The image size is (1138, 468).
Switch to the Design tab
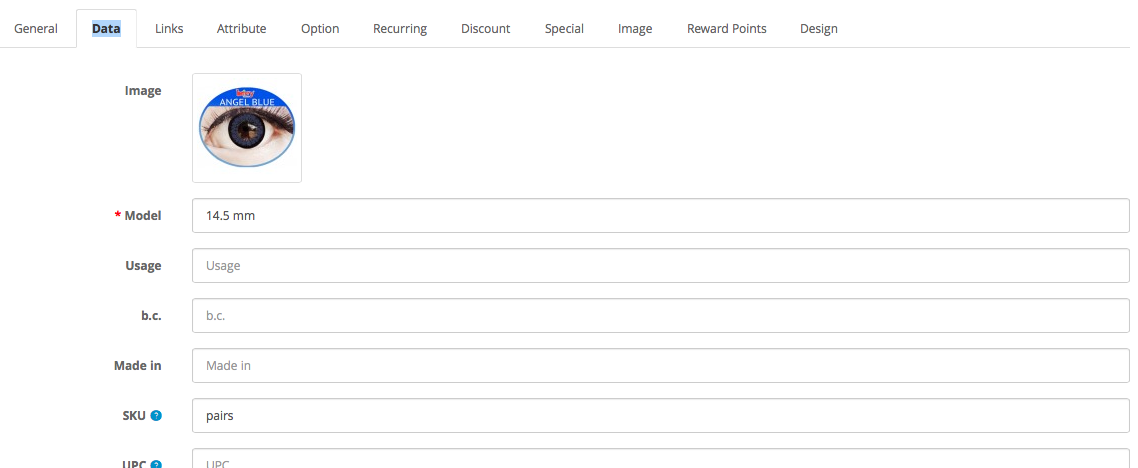819,29
